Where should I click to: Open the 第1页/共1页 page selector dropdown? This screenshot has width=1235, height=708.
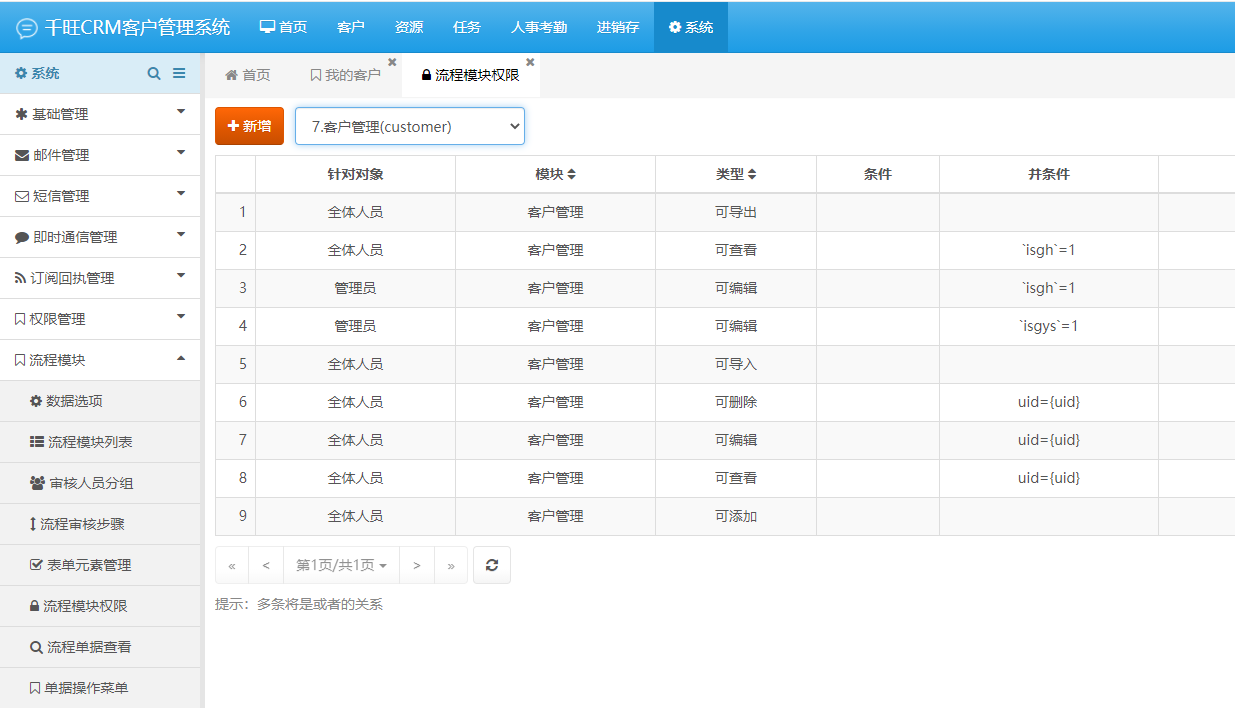click(x=341, y=565)
